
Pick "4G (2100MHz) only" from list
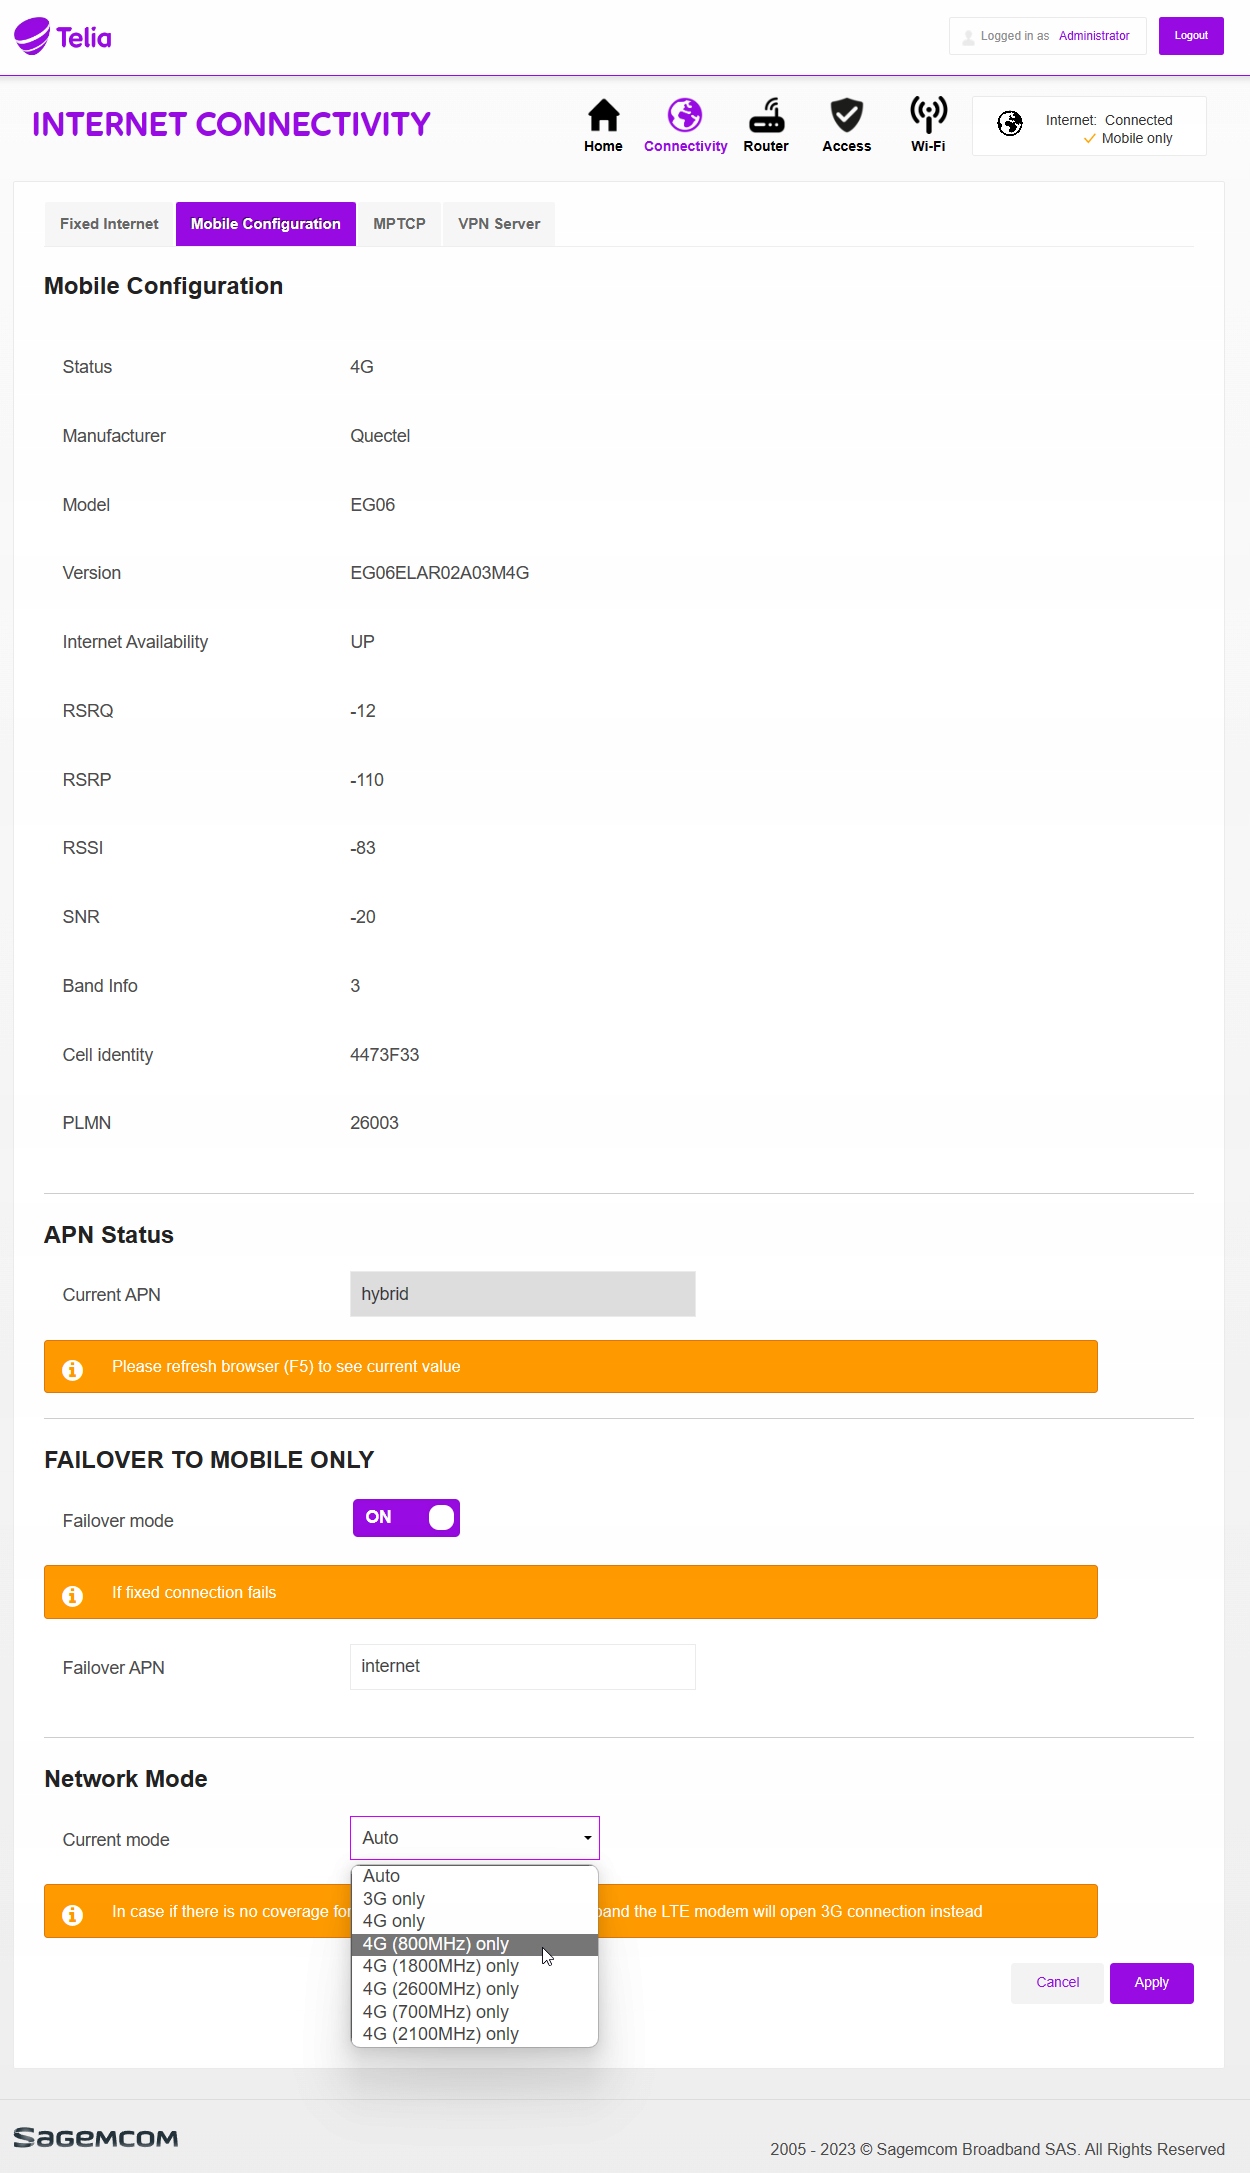(441, 2034)
